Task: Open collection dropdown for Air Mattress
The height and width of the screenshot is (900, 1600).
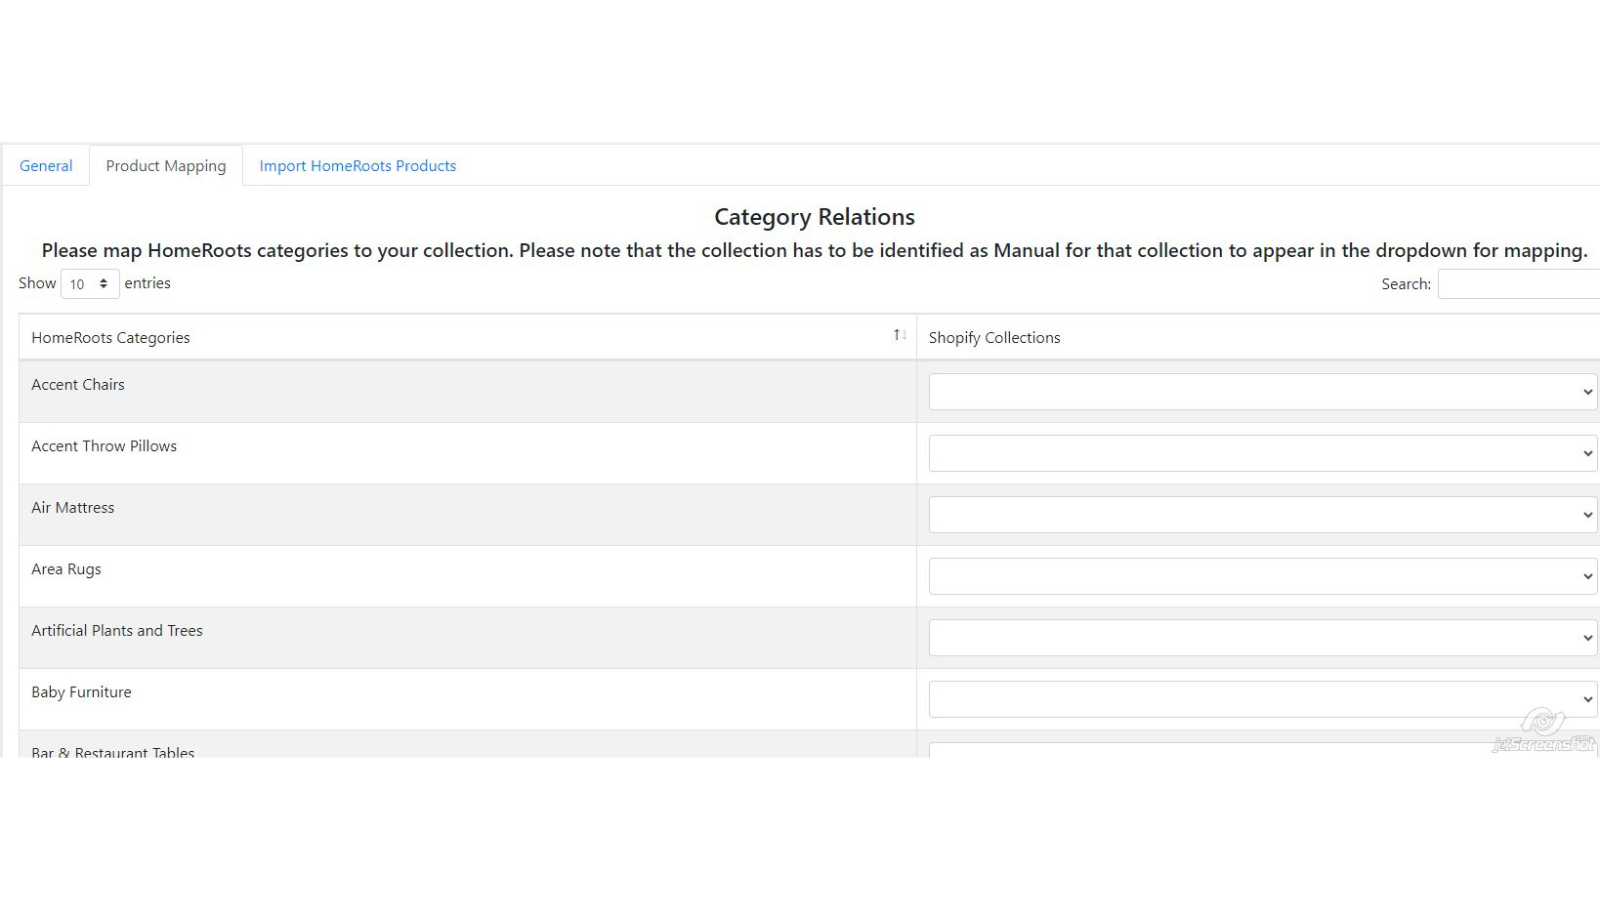Action: [1263, 515]
